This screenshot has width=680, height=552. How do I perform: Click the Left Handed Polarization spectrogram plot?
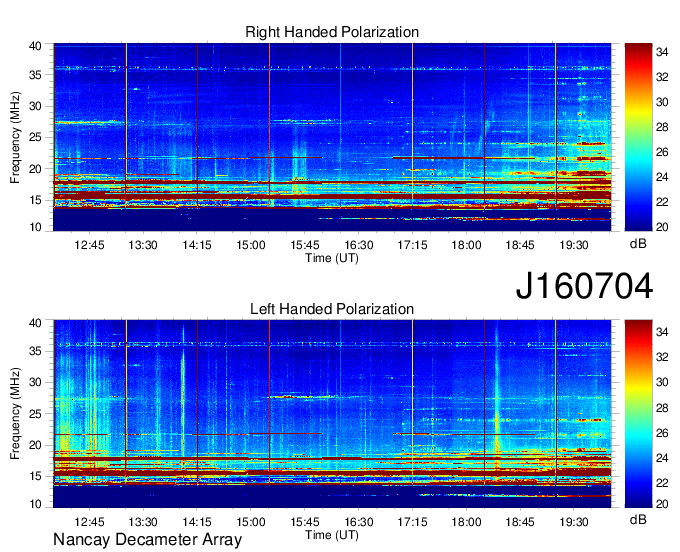(x=332, y=414)
